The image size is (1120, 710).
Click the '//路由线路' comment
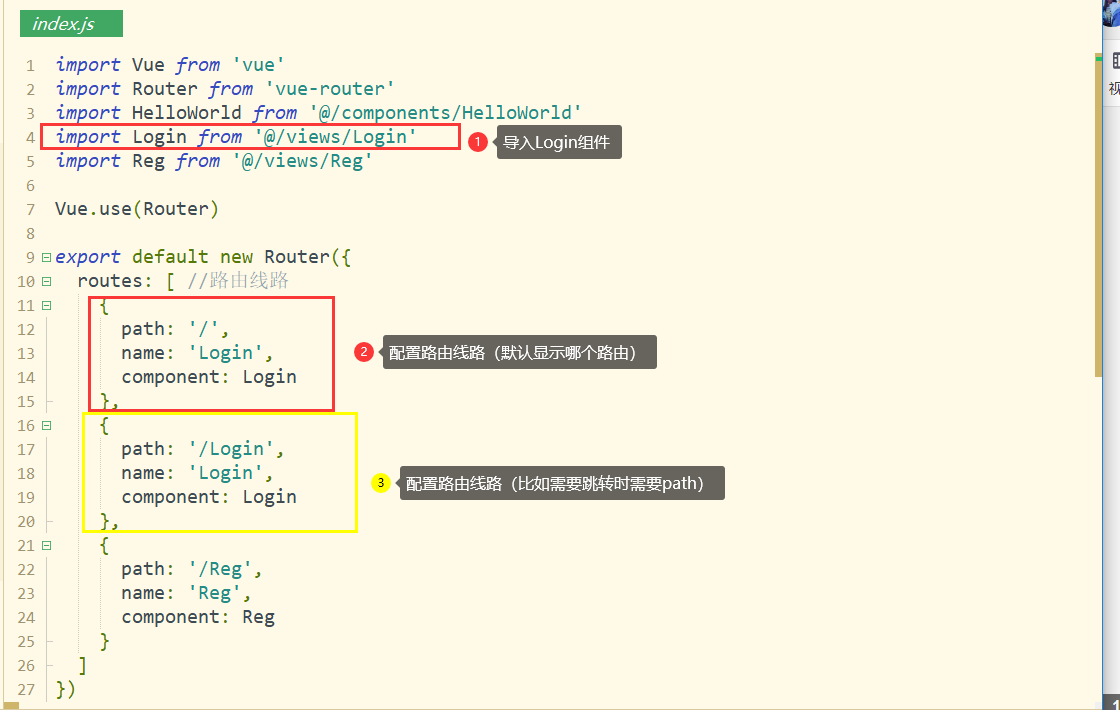[238, 281]
